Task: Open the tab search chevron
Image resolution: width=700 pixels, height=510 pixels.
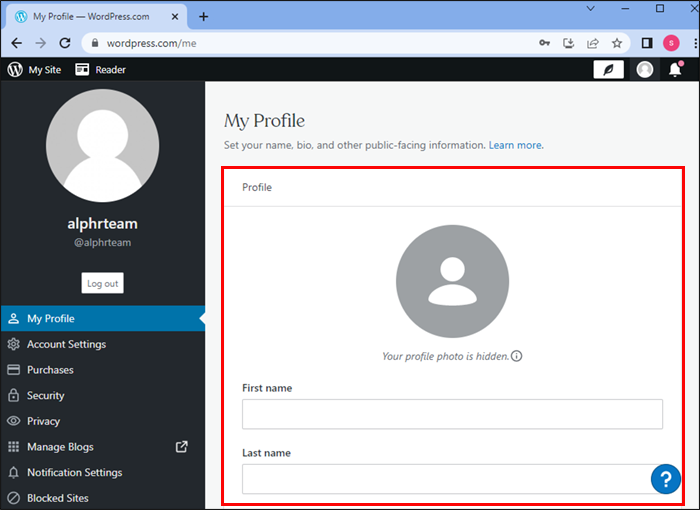Action: [x=591, y=8]
